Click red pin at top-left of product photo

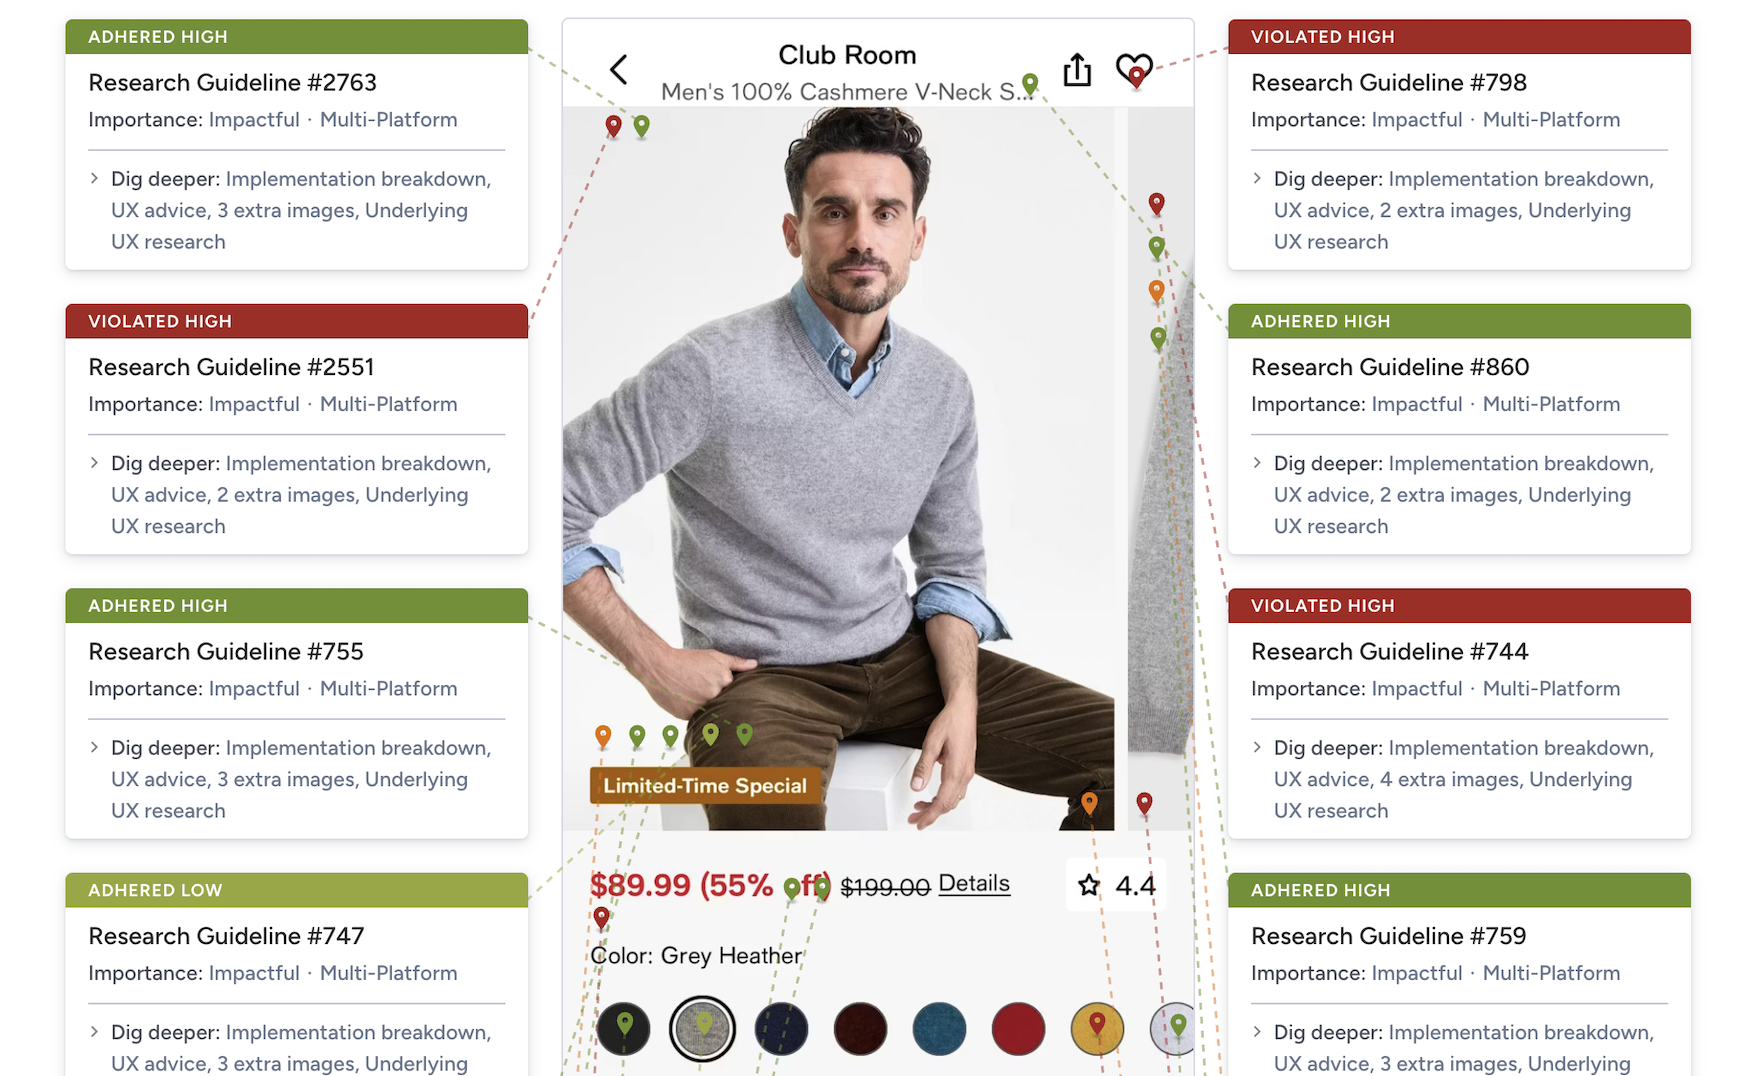[x=614, y=126]
